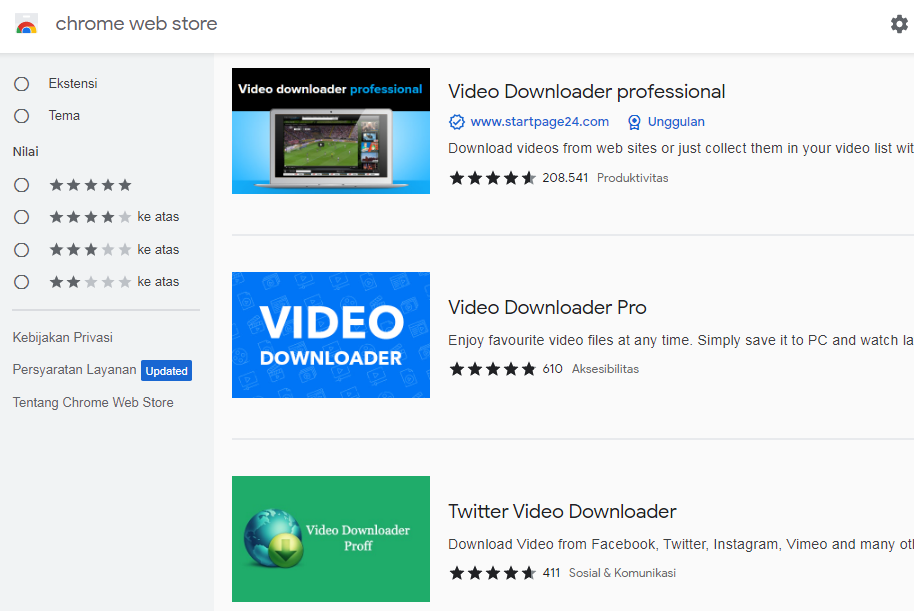Click description starting 'Download Video from Facebook'

click(x=681, y=545)
